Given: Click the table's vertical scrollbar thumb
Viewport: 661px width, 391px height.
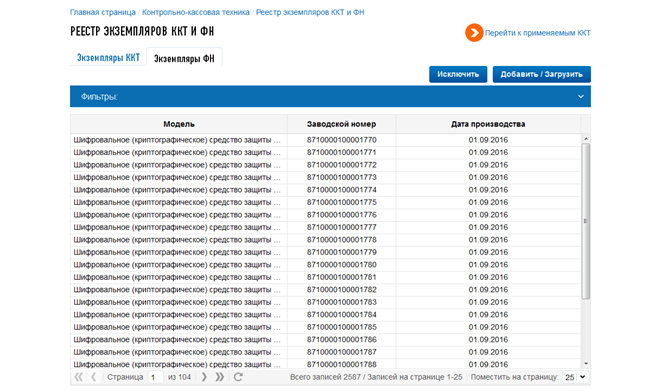Looking at the screenshot, I should point(586,221).
